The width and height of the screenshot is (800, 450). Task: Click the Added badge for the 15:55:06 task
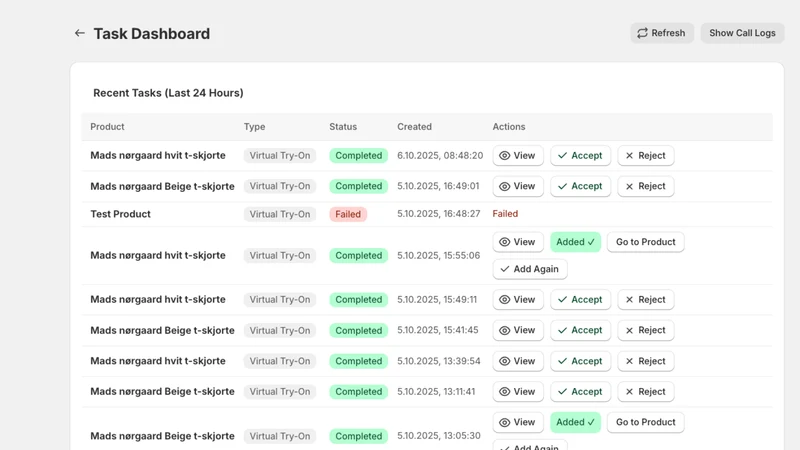tap(575, 242)
